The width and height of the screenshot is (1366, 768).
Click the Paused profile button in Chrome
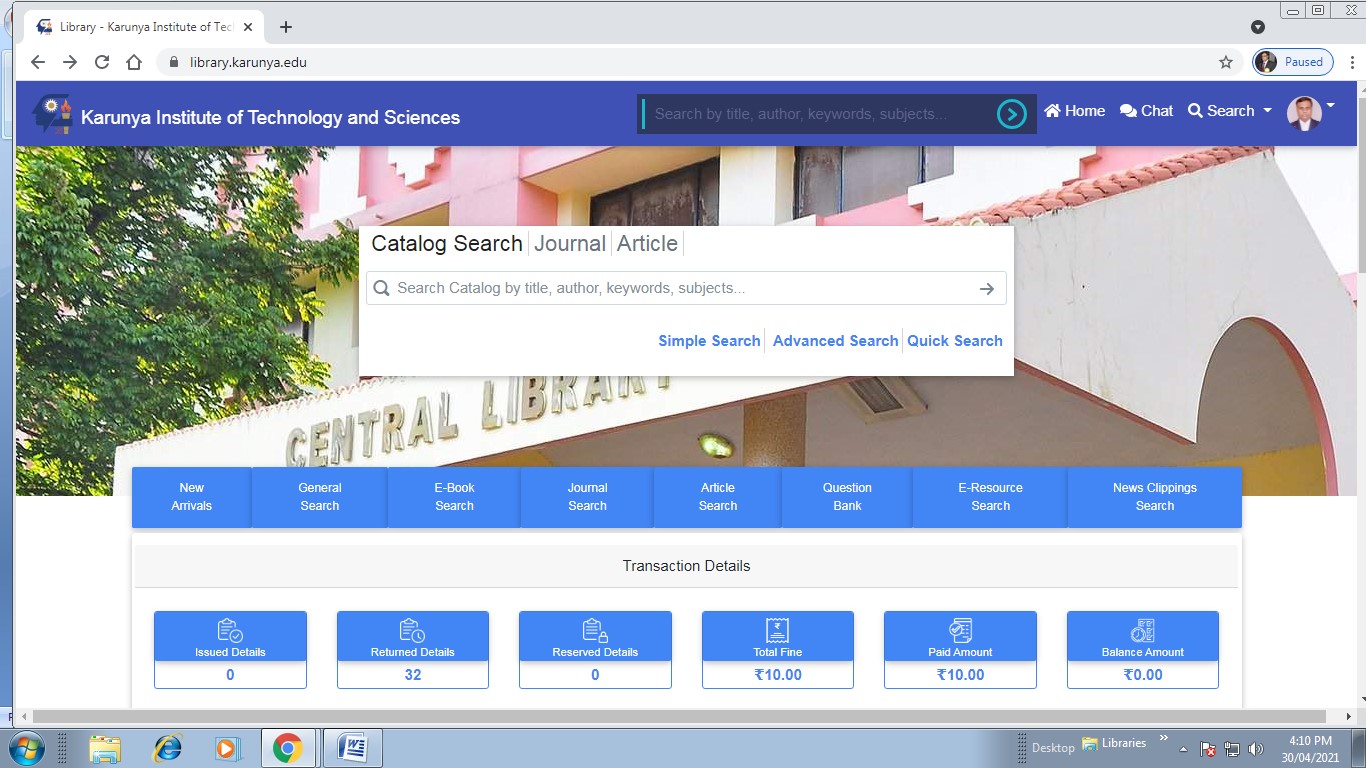coord(1293,62)
